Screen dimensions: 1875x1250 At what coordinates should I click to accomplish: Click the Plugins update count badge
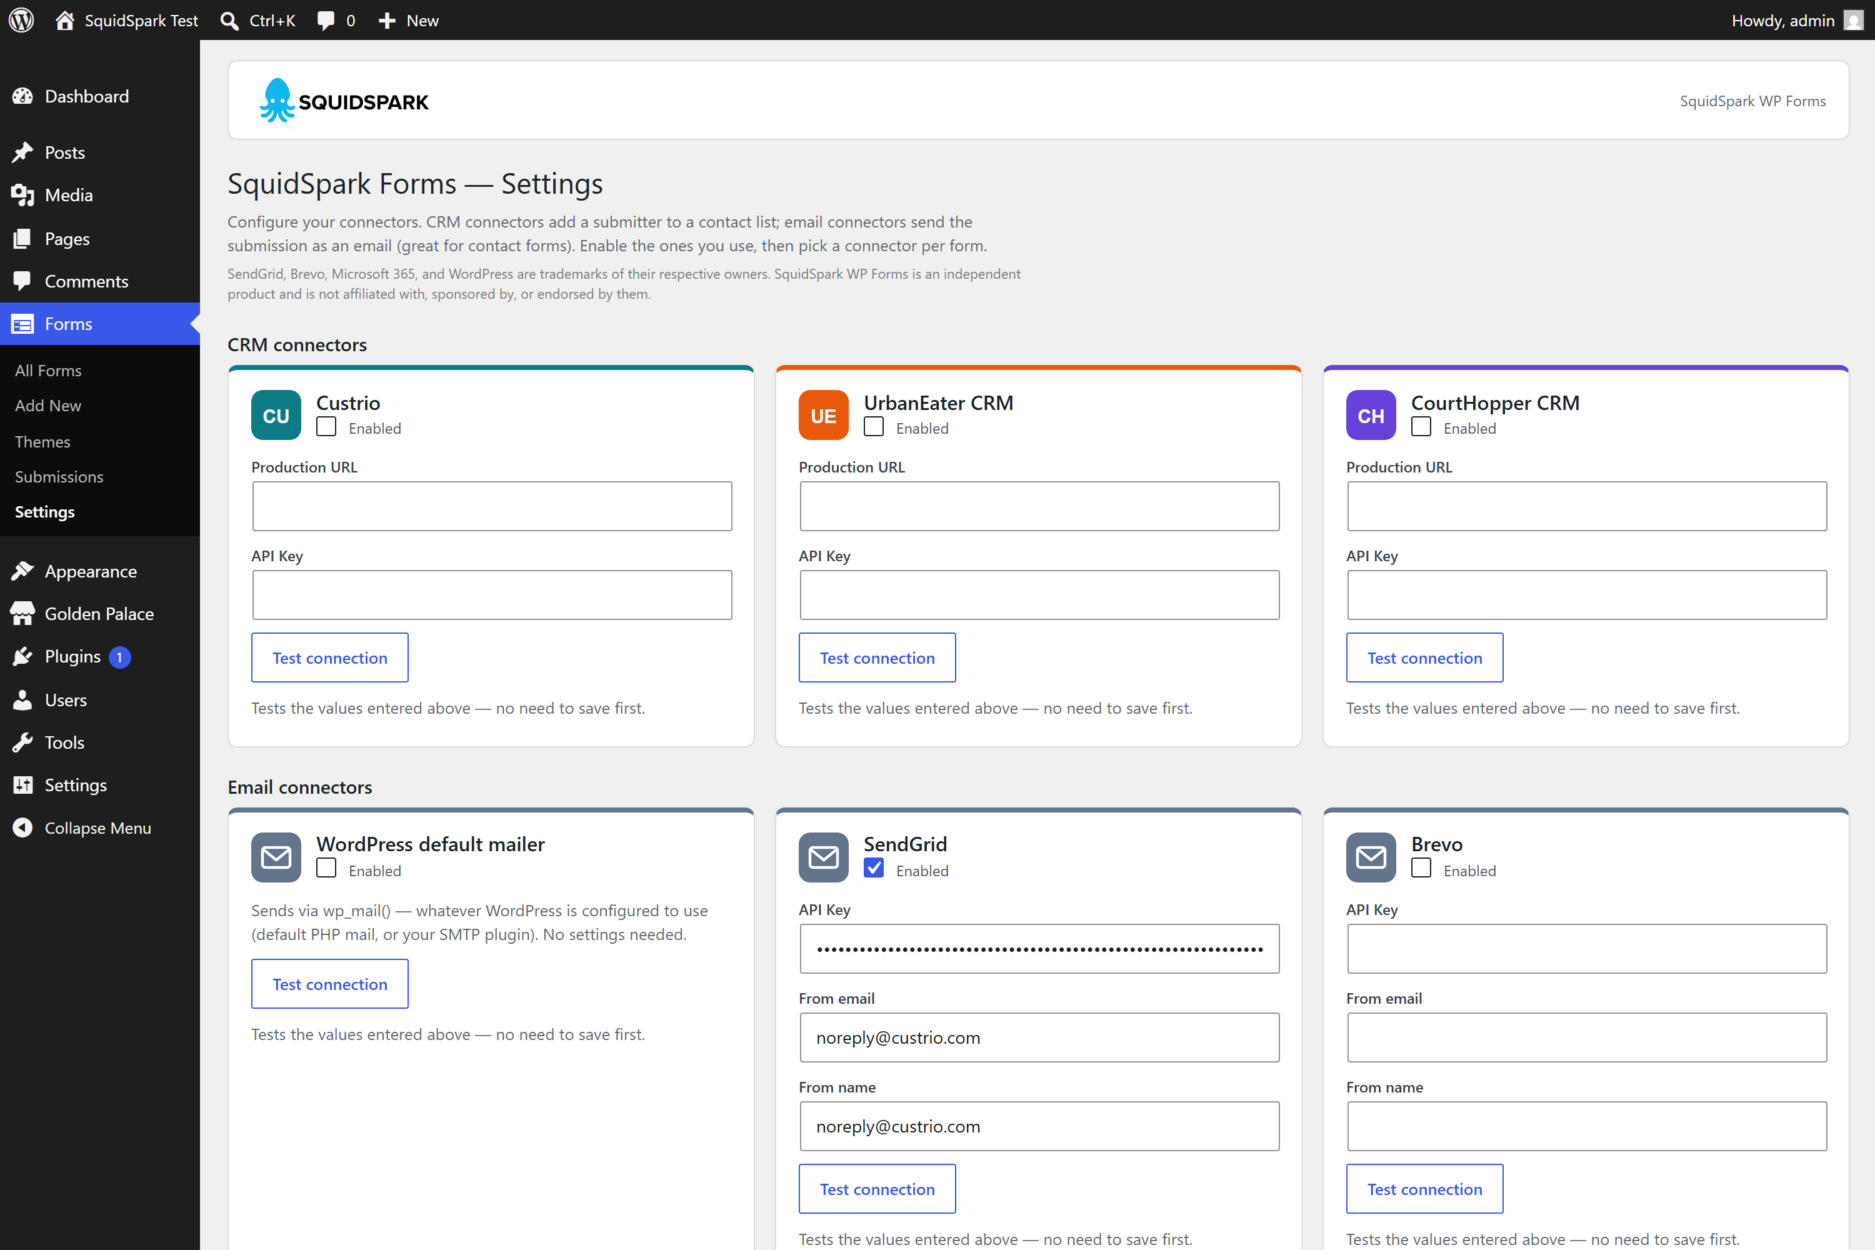(120, 657)
